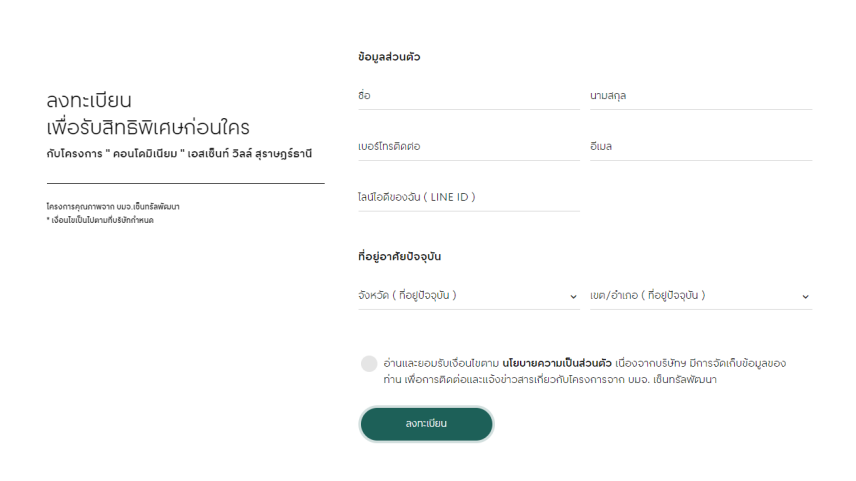Image resolution: width=856 pixels, height=481 pixels.
Task: Click the ที่อยู่อาศัยปัจจุบัน section heading
Action: [399, 257]
